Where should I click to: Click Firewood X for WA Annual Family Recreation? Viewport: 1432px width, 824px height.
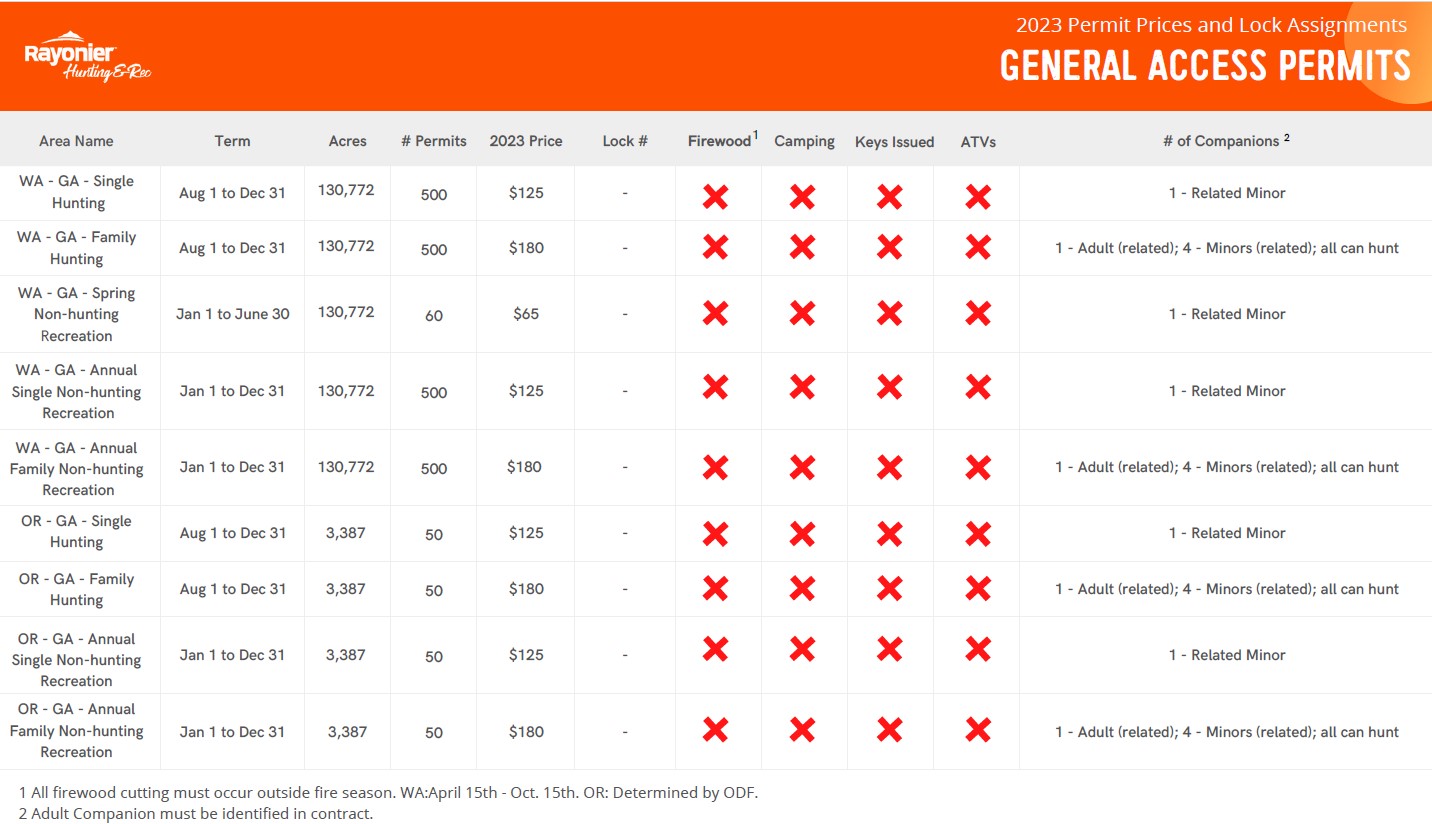point(715,467)
